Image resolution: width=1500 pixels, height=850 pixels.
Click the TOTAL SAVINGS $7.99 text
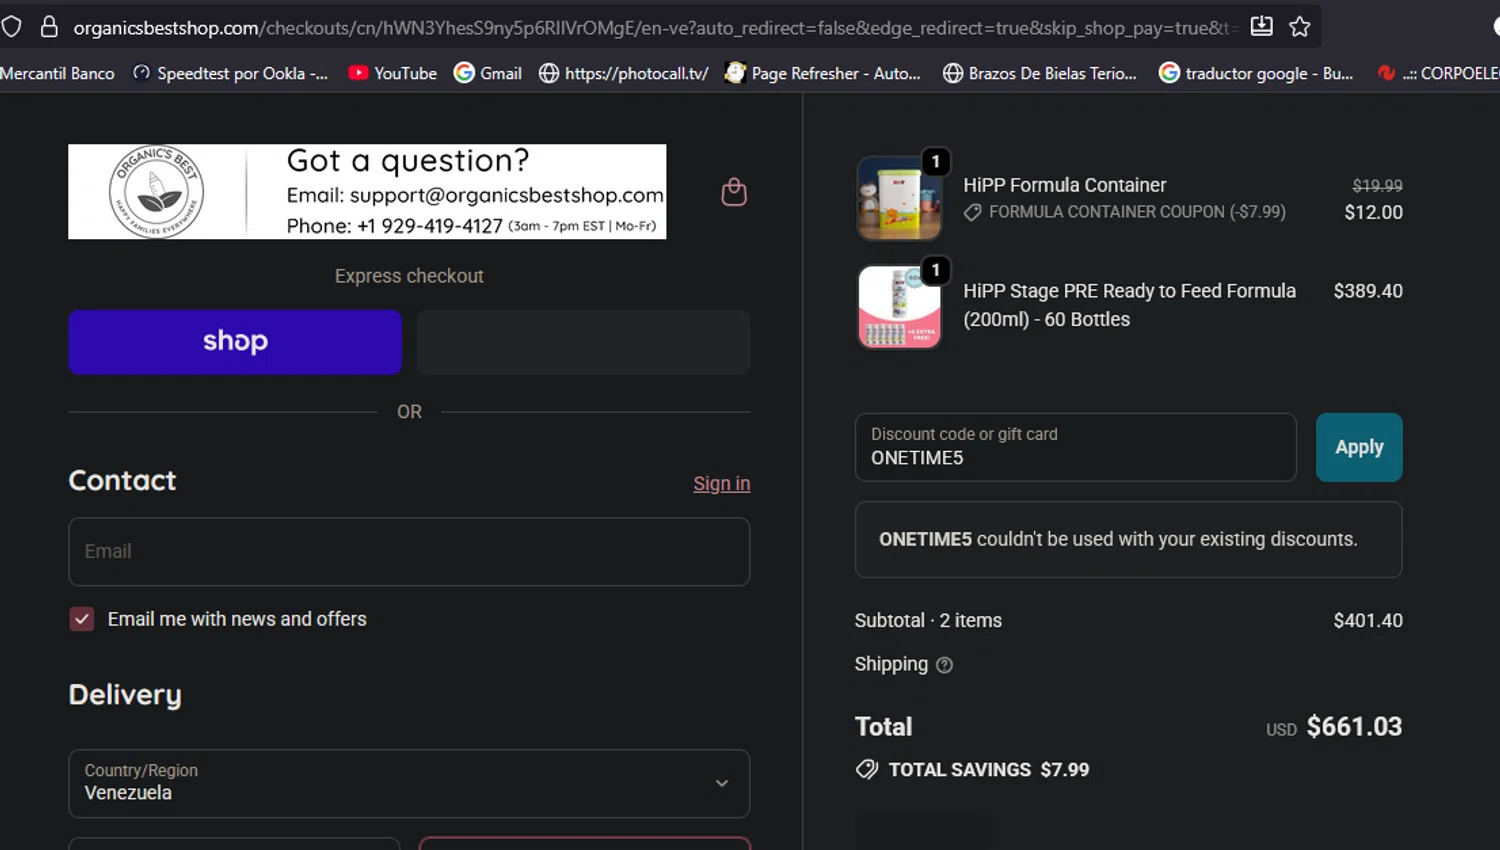(x=988, y=770)
